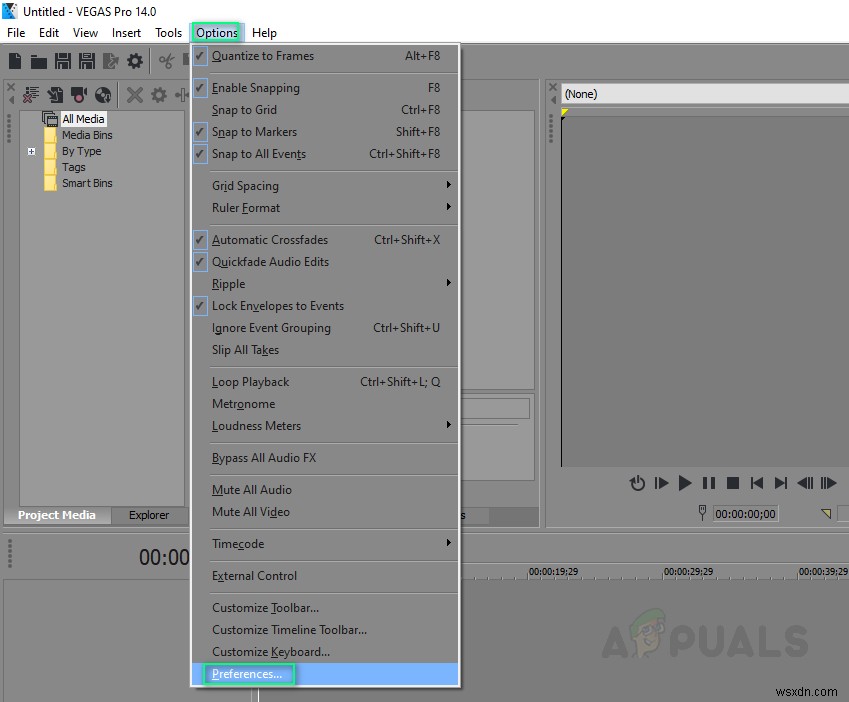Click the Smart Bins folder icon
849x702 pixels.
point(50,183)
